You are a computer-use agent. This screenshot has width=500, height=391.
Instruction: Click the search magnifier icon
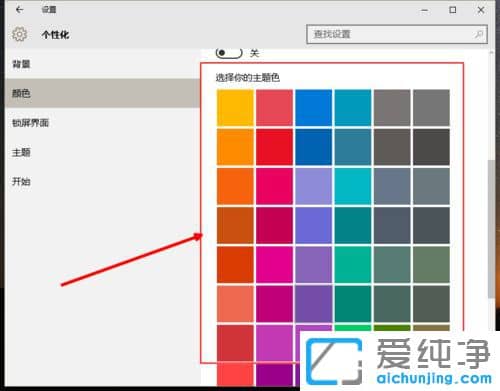tap(479, 34)
